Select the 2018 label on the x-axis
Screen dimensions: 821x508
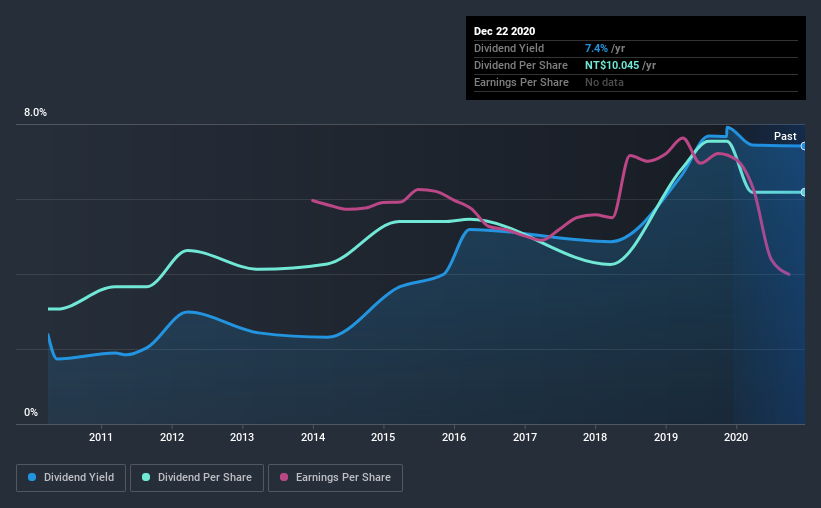pos(595,437)
